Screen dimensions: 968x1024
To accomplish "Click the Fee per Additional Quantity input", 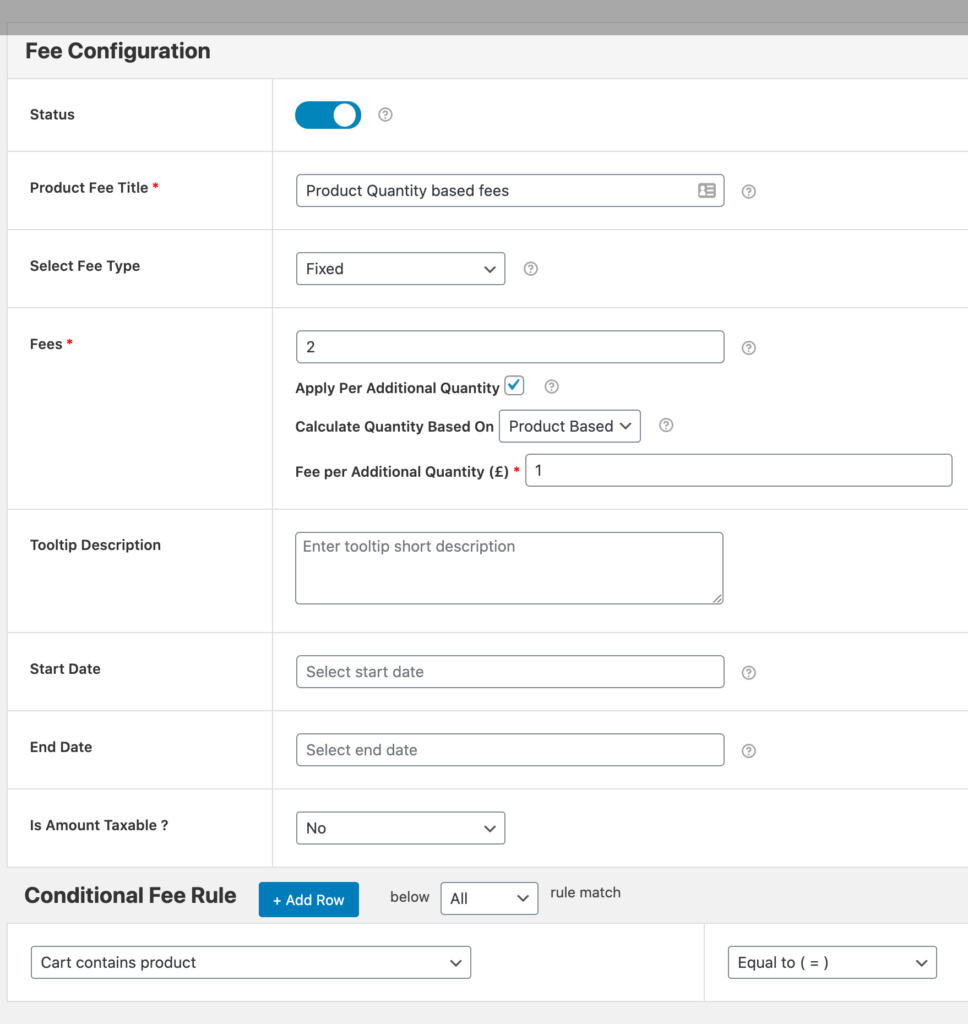I will point(739,470).
